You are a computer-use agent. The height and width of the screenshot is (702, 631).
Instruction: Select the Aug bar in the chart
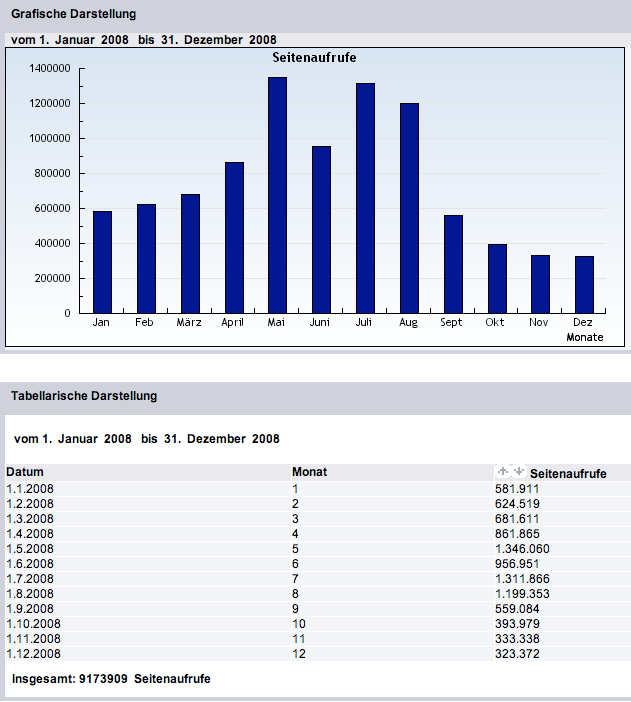pos(409,208)
